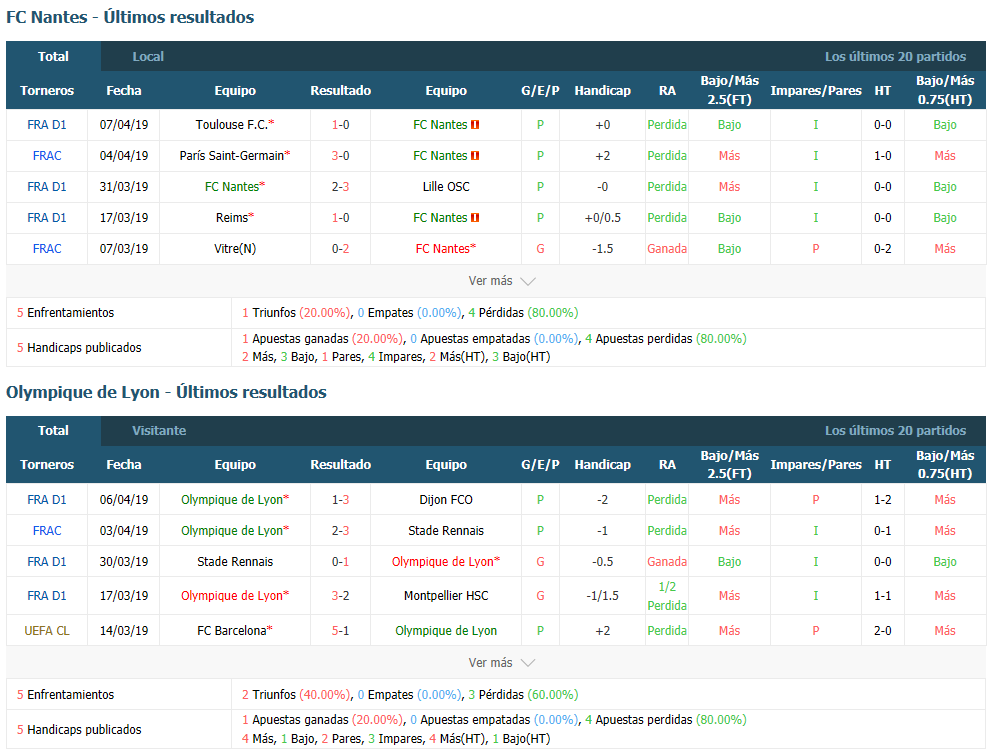This screenshot has height=752, width=991.
Task: Click the 5-1 result of FC Barcelona match
Action: [x=341, y=631]
